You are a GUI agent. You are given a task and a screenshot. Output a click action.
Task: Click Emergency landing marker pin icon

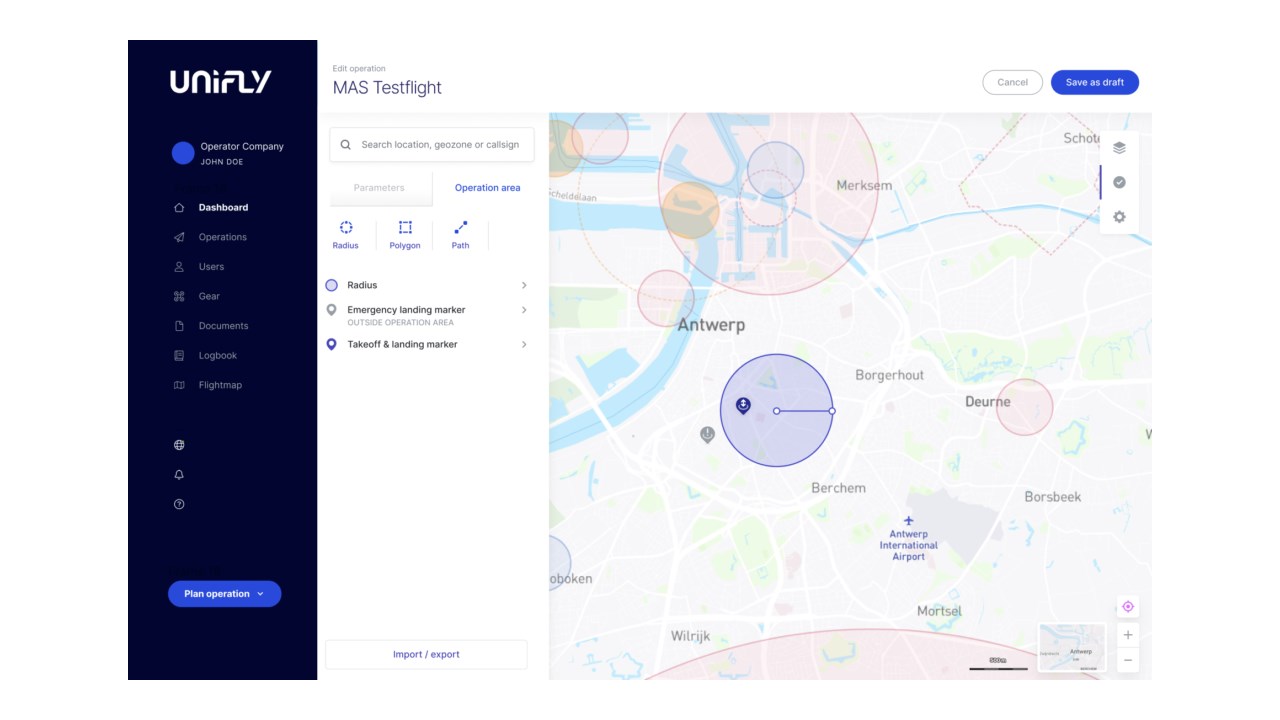tap(332, 311)
